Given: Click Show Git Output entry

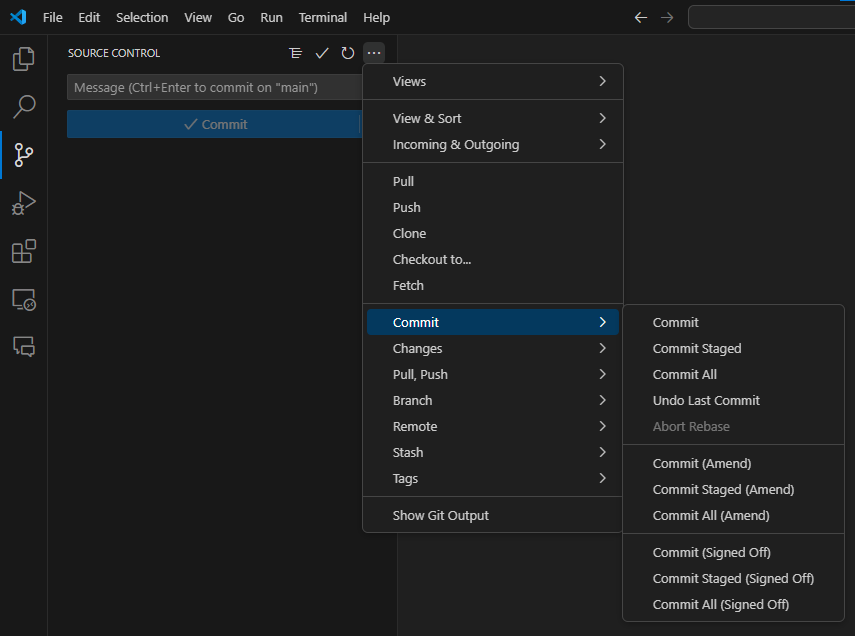Looking at the screenshot, I should tap(441, 515).
